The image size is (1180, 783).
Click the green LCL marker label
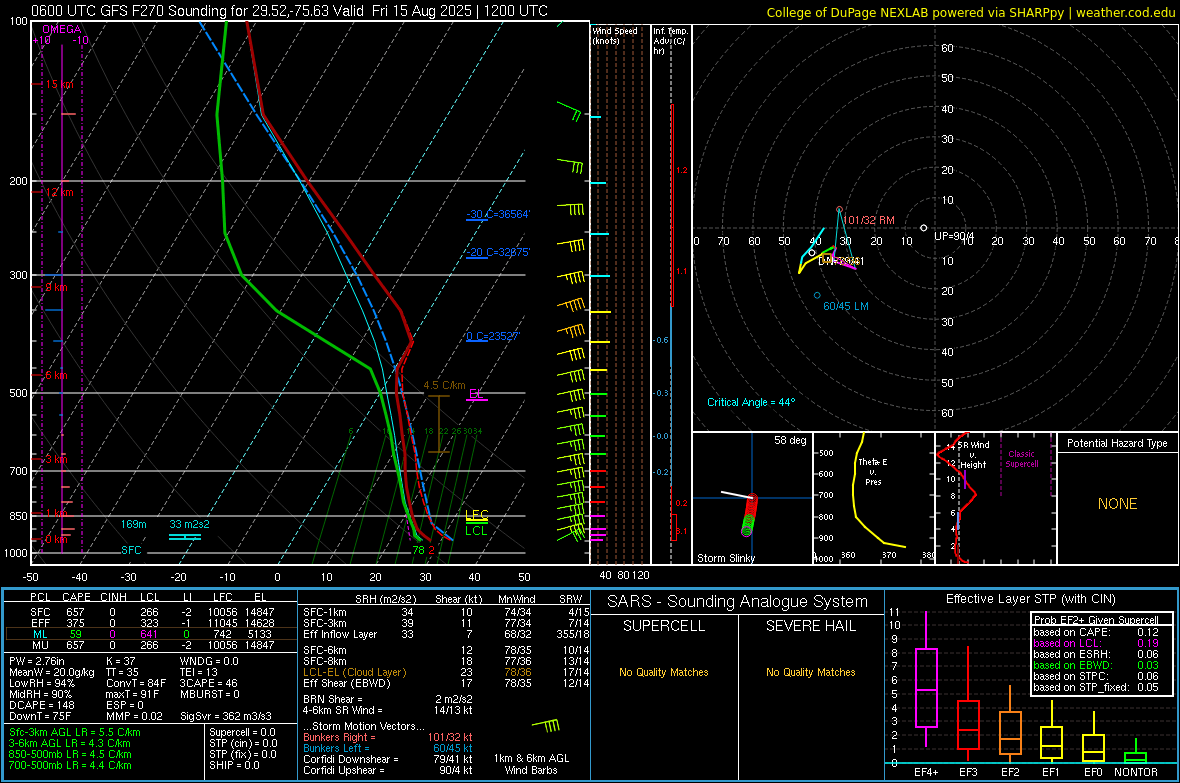click(476, 531)
